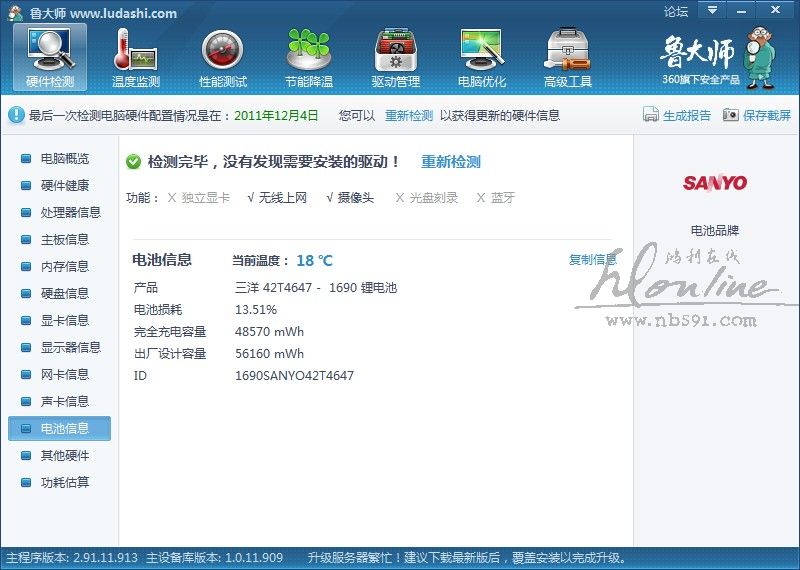800x570 pixels.
Task: Click the blue info exclamation icon
Action: coord(16,115)
